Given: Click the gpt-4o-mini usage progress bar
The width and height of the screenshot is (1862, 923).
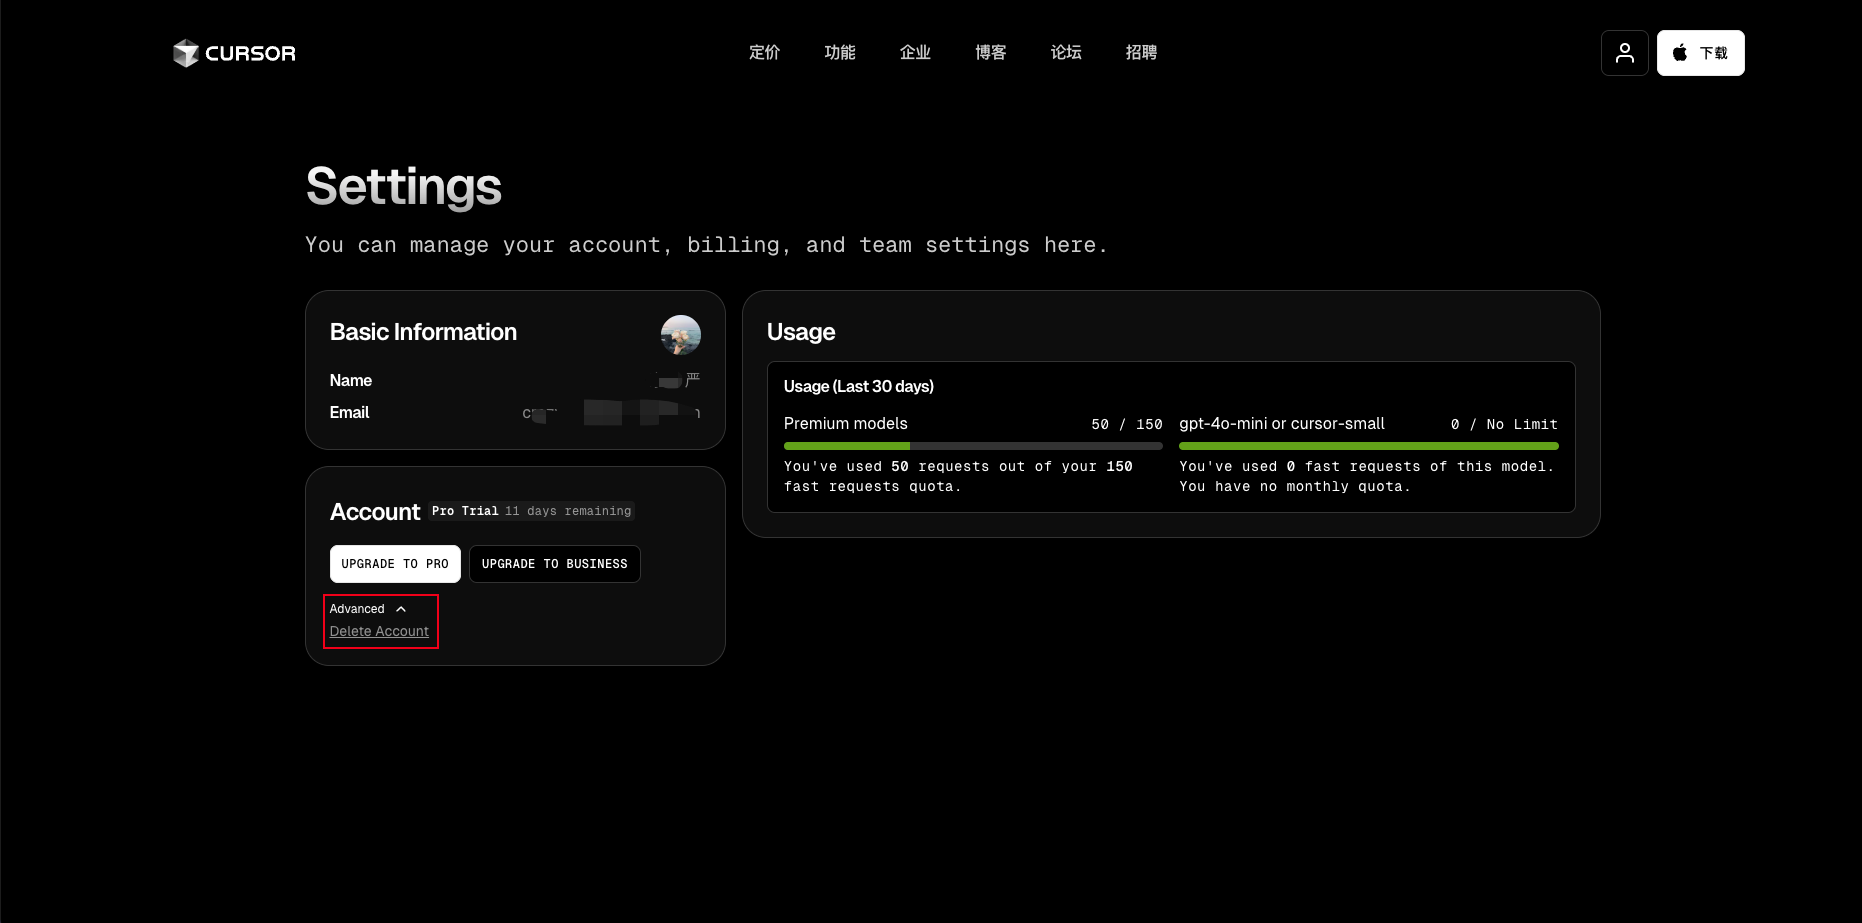Looking at the screenshot, I should [1368, 446].
